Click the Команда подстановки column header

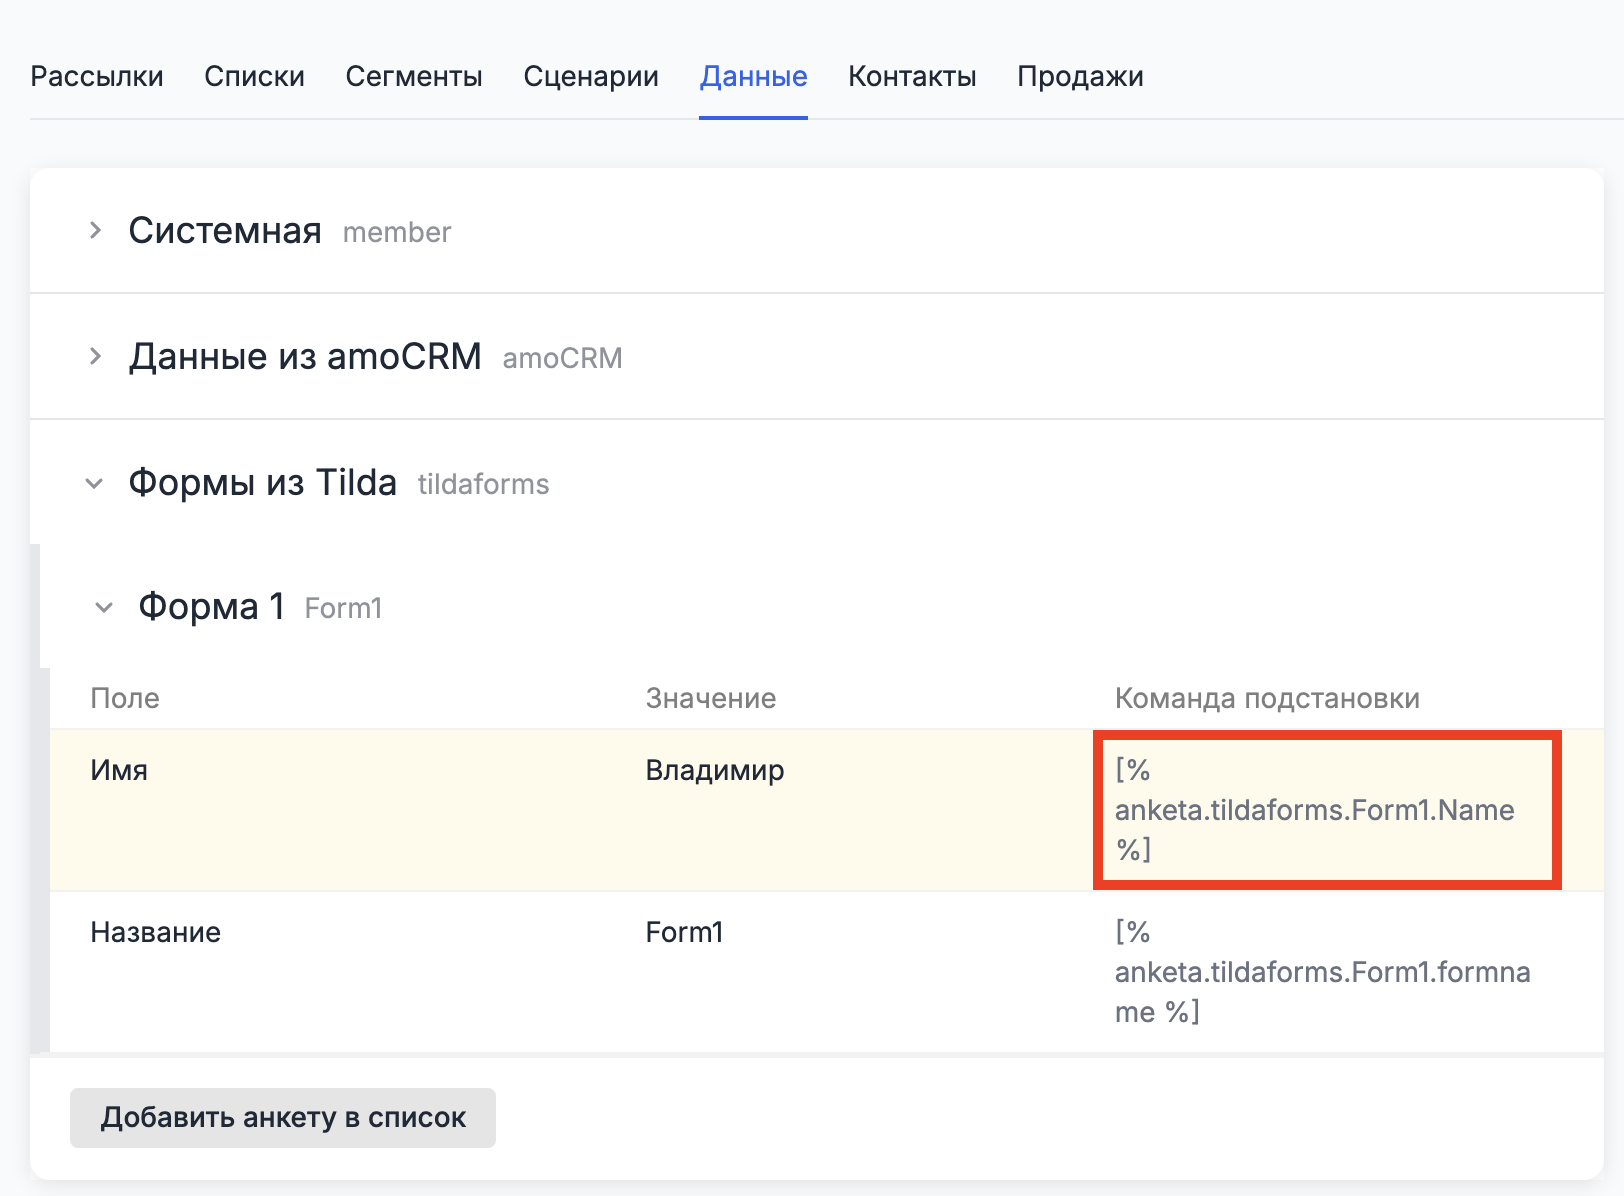(x=1267, y=698)
